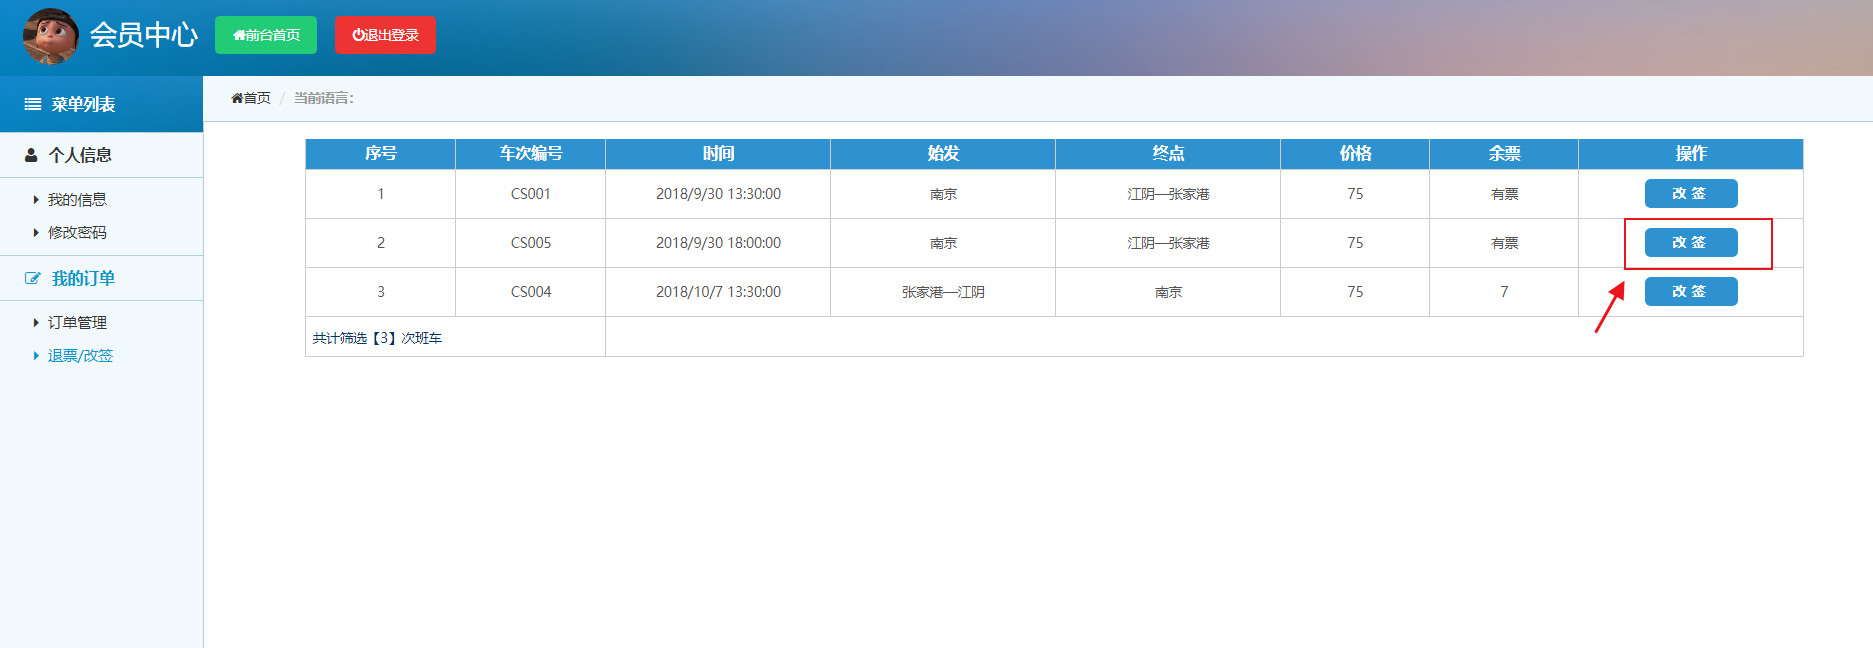
Task: Click 张家港—江阴 origin cell
Action: click(x=943, y=292)
